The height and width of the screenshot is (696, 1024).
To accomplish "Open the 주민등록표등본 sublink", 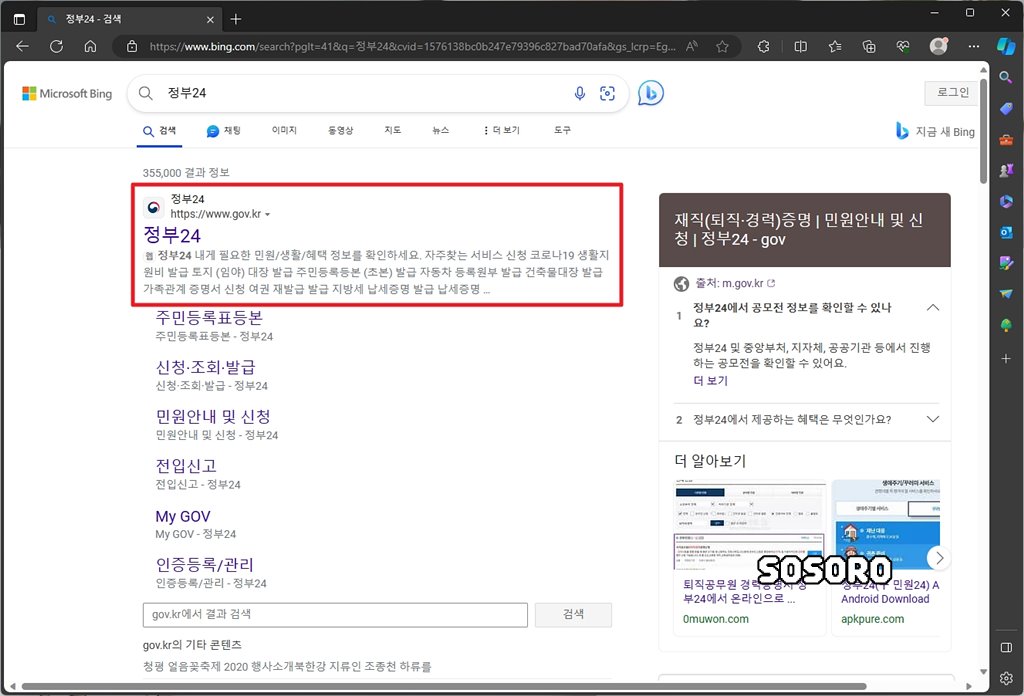I will tap(209, 318).
